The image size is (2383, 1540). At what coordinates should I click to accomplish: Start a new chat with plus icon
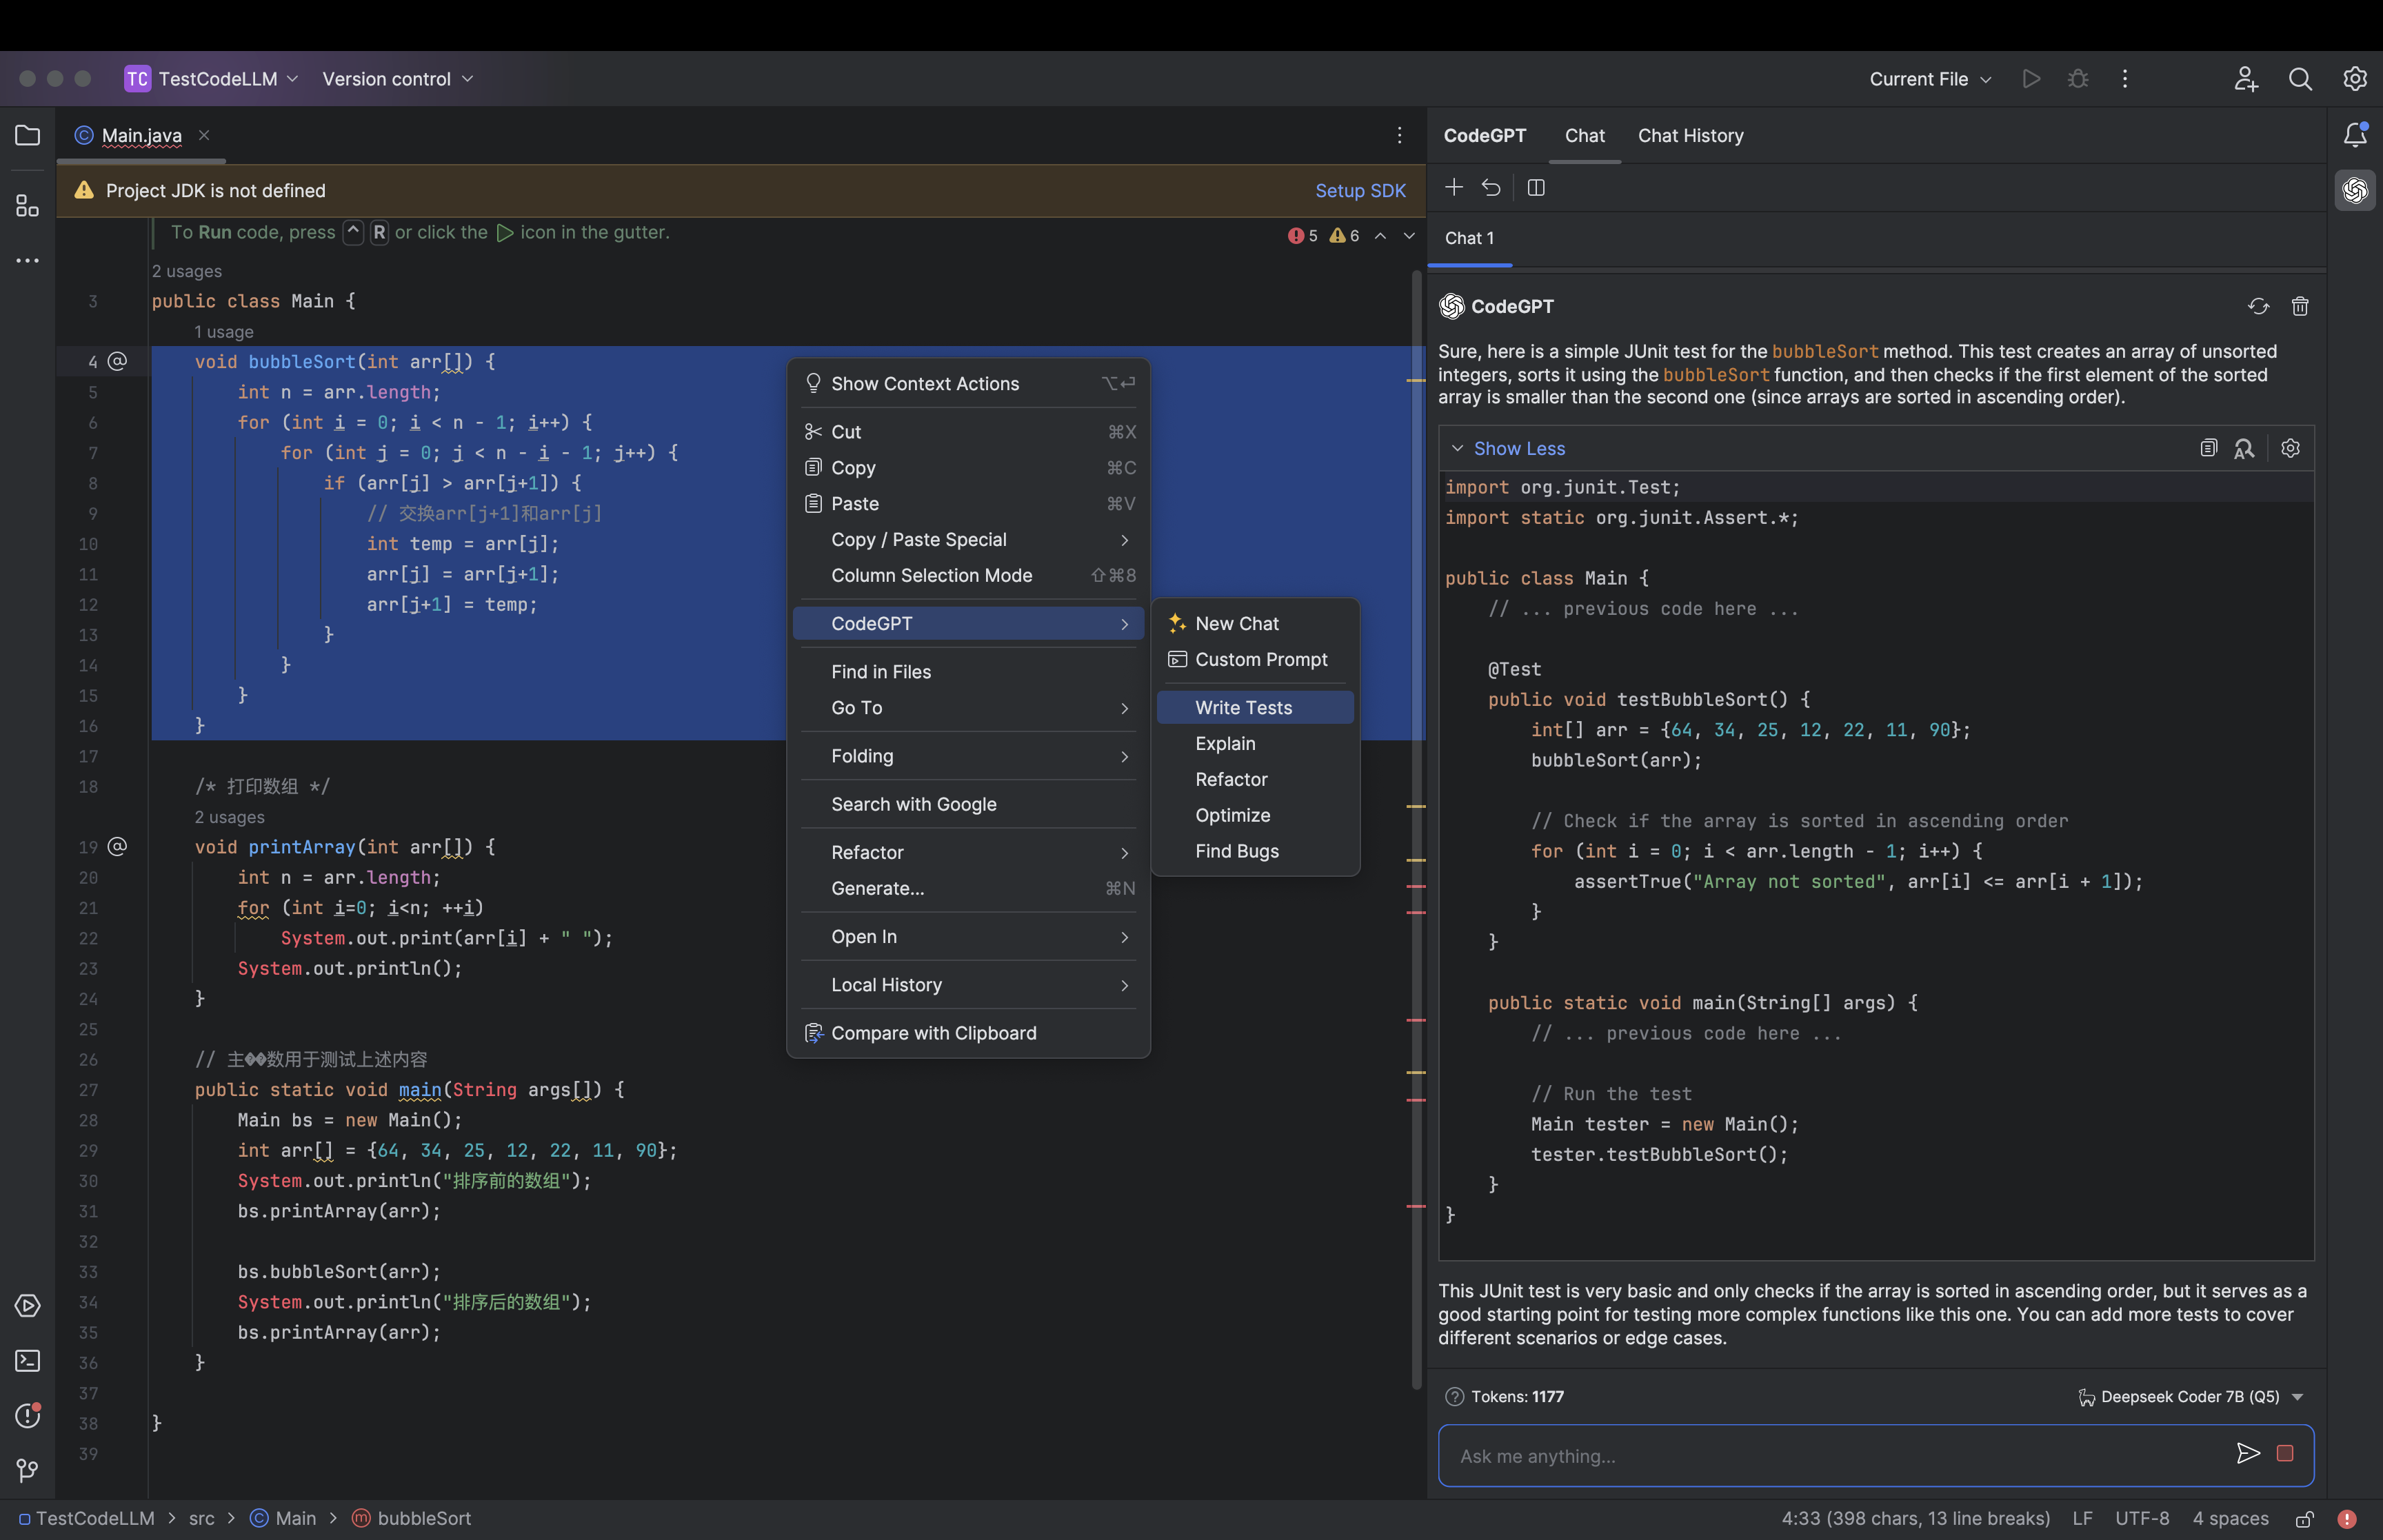(1454, 188)
